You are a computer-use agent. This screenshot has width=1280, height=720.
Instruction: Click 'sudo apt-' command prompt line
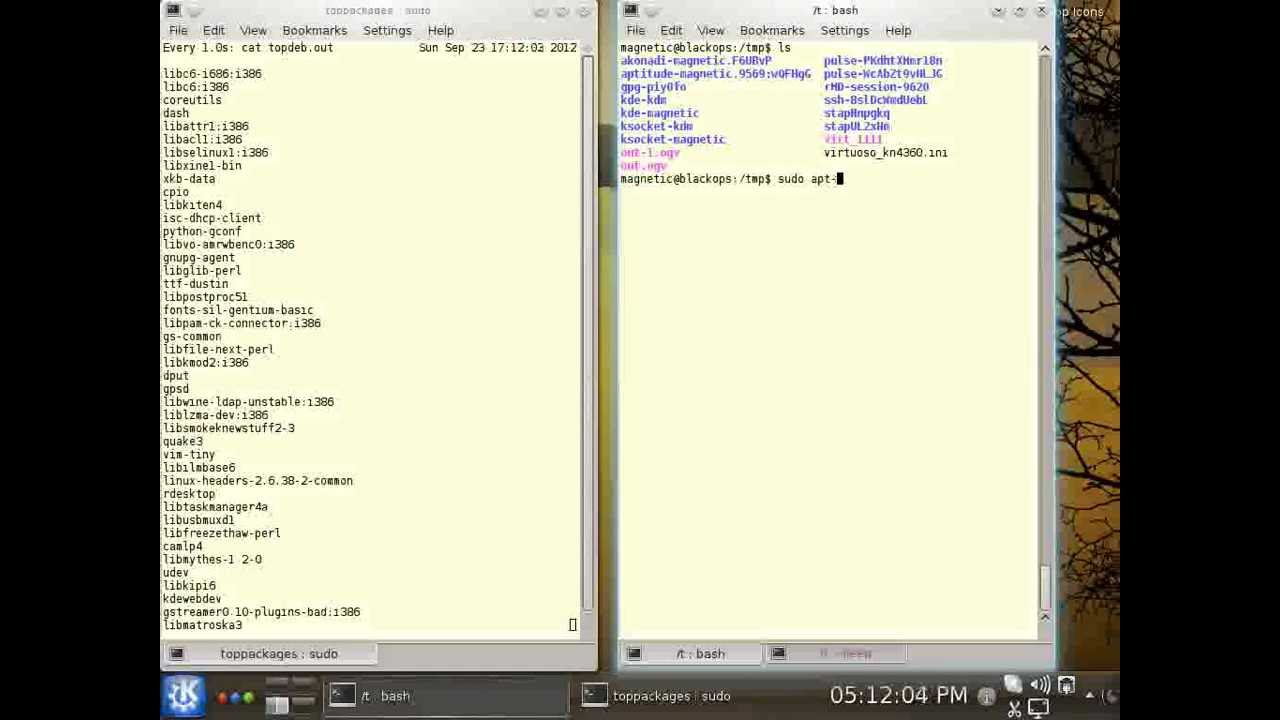732,179
